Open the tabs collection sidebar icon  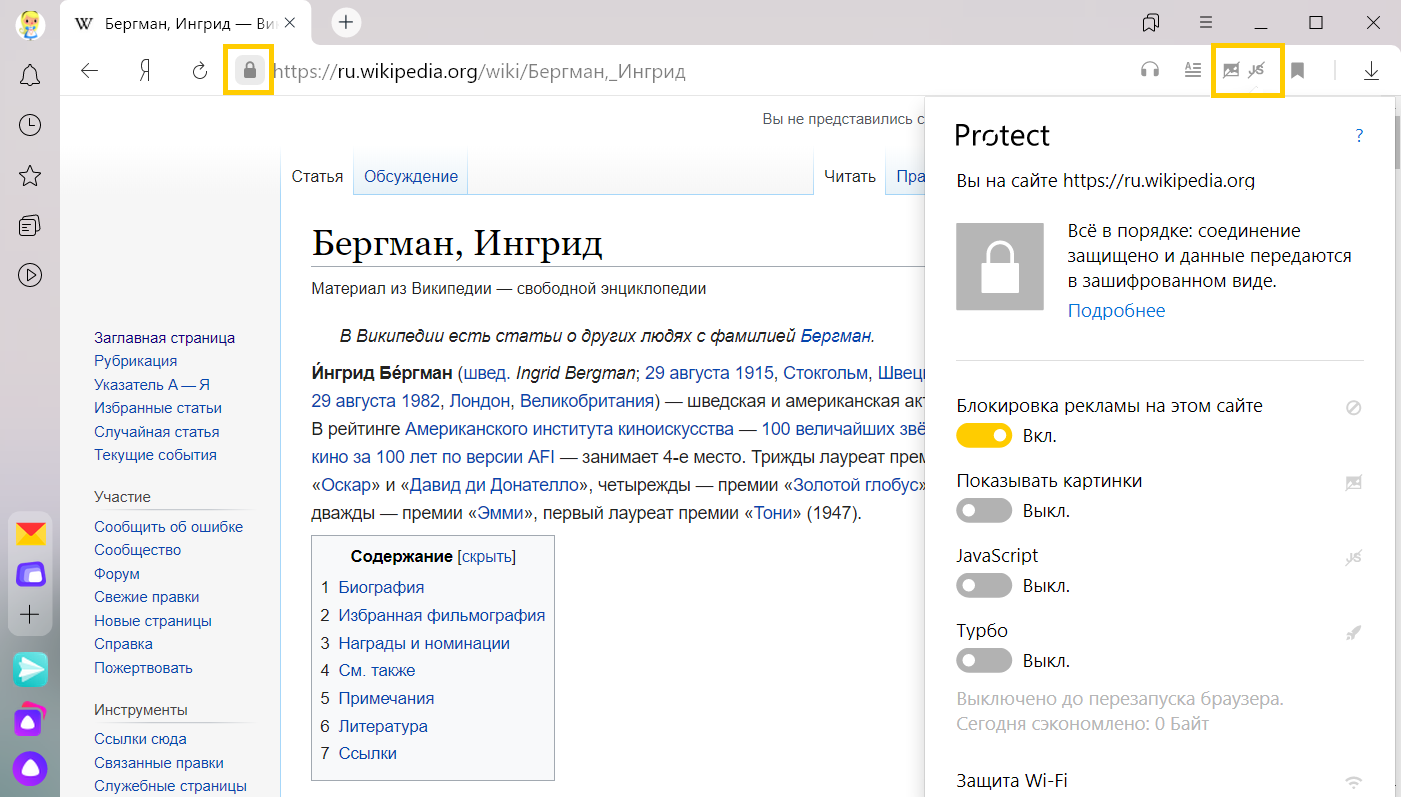(x=30, y=225)
